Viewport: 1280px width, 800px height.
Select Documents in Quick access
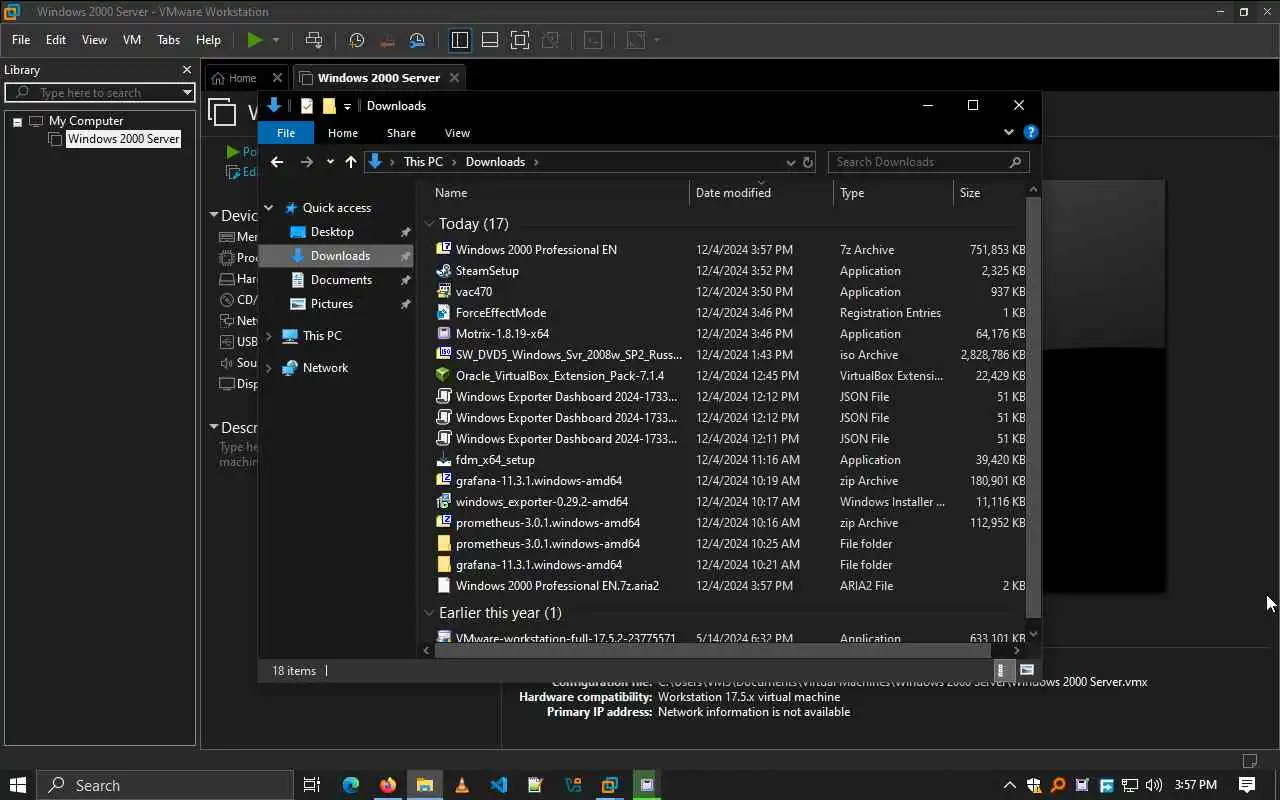tap(341, 280)
